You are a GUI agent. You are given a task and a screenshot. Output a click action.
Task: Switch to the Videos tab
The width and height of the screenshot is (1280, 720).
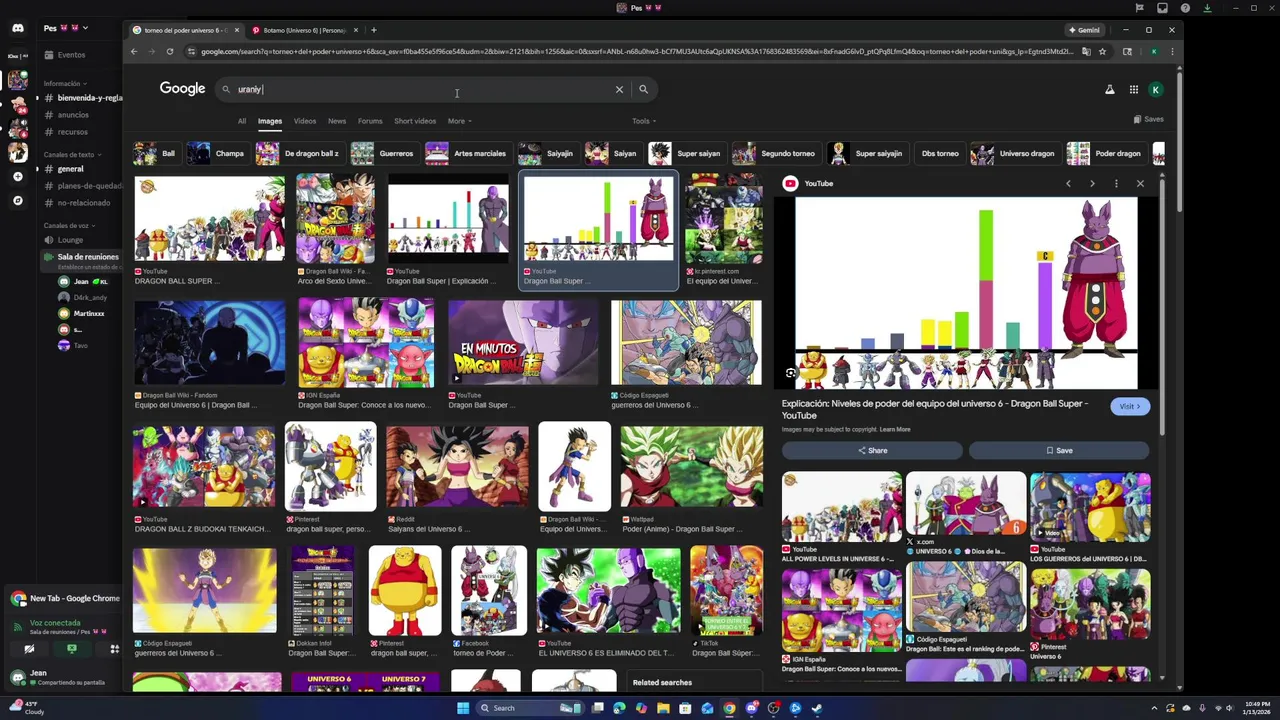click(305, 121)
